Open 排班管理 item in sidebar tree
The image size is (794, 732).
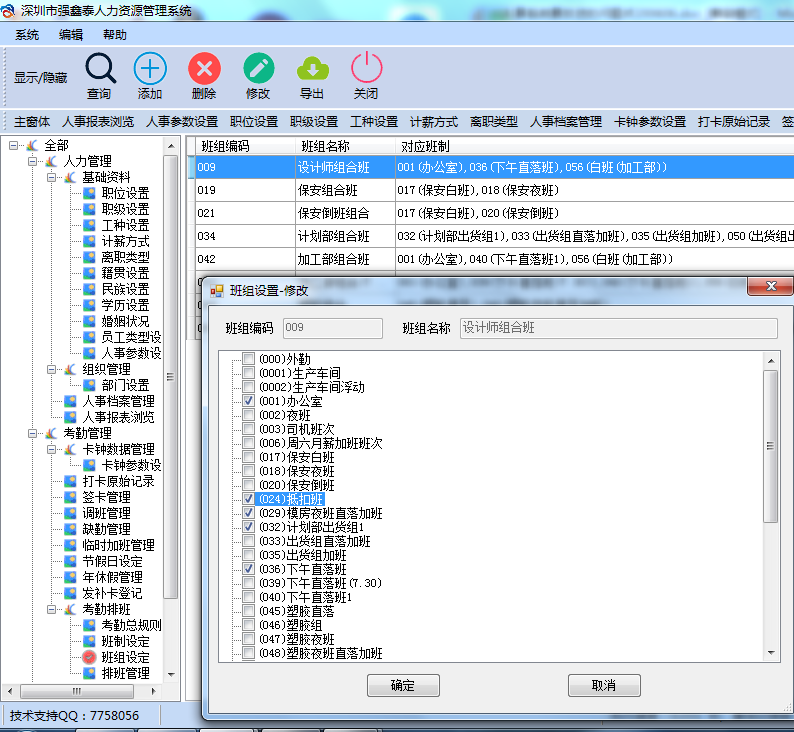tap(125, 673)
